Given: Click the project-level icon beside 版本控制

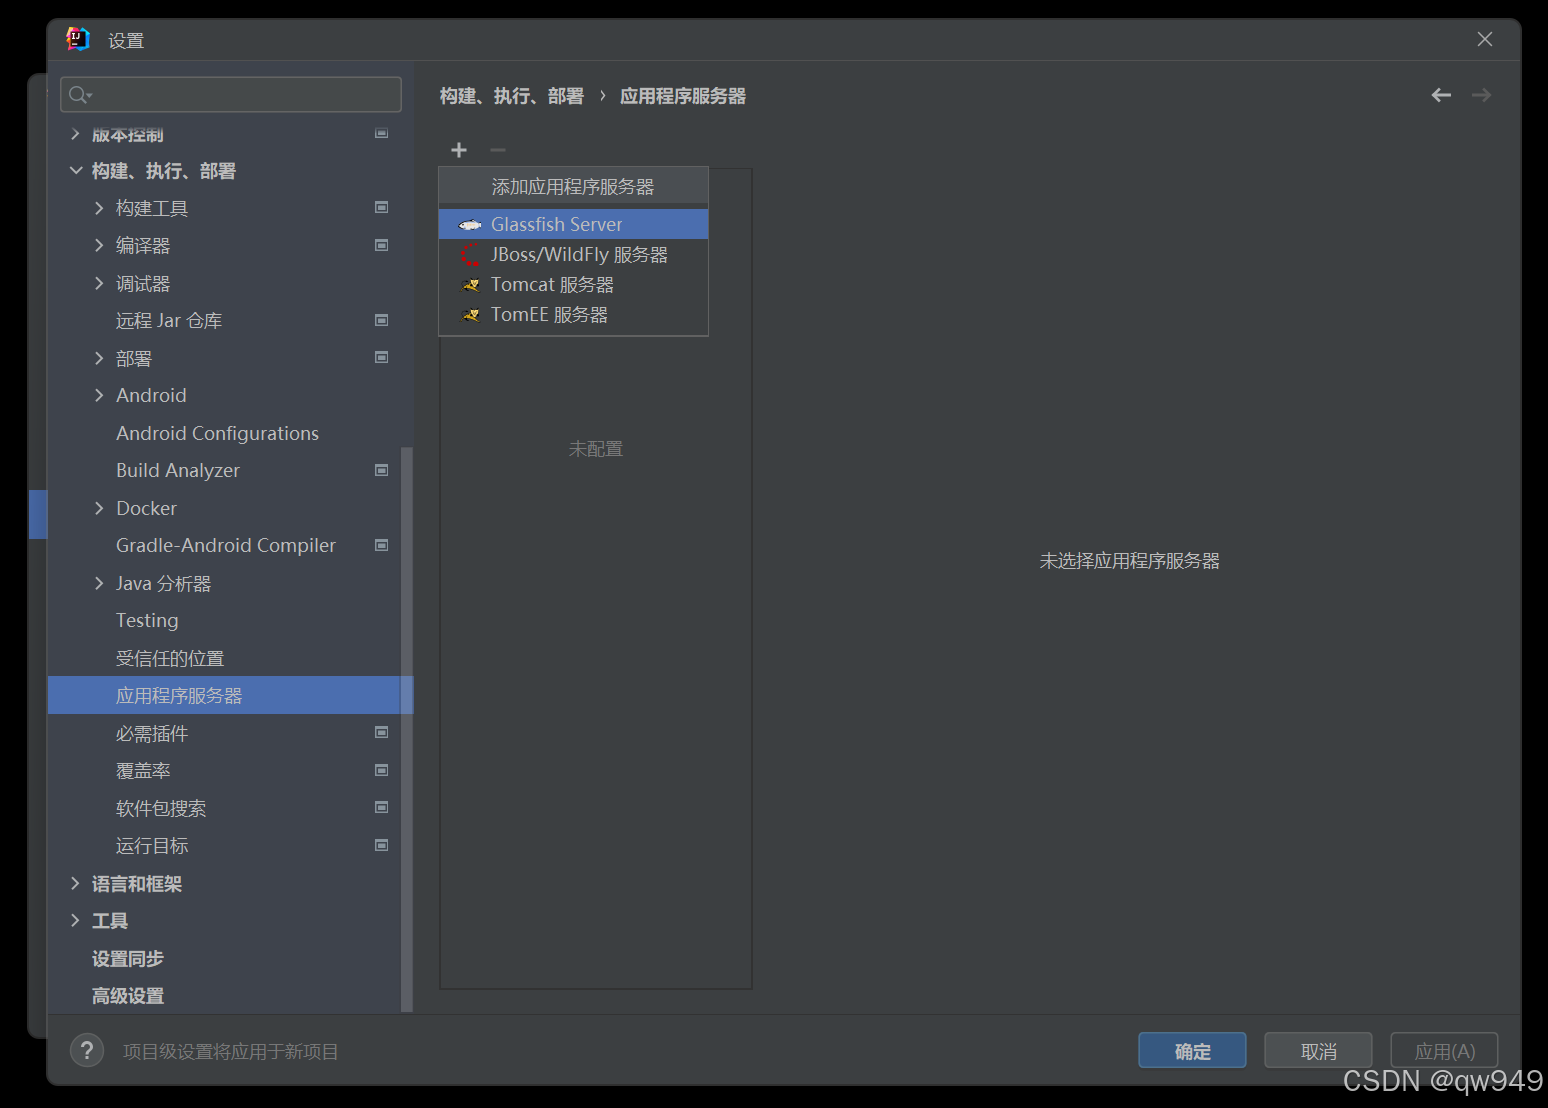Looking at the screenshot, I should tap(381, 133).
